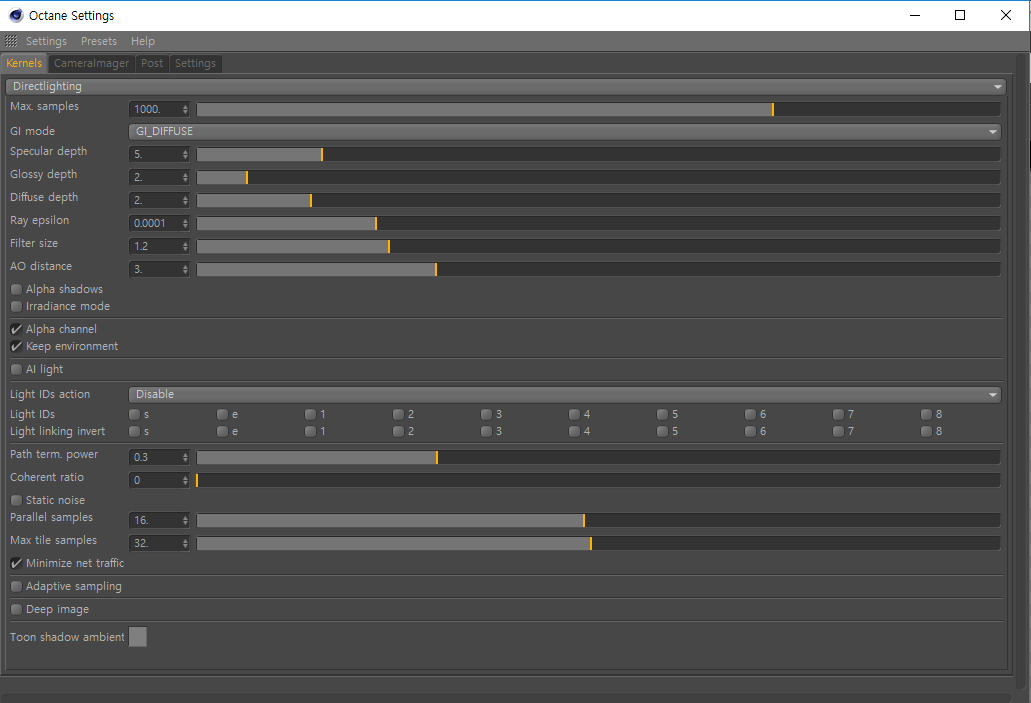Open the Help menu

point(143,41)
